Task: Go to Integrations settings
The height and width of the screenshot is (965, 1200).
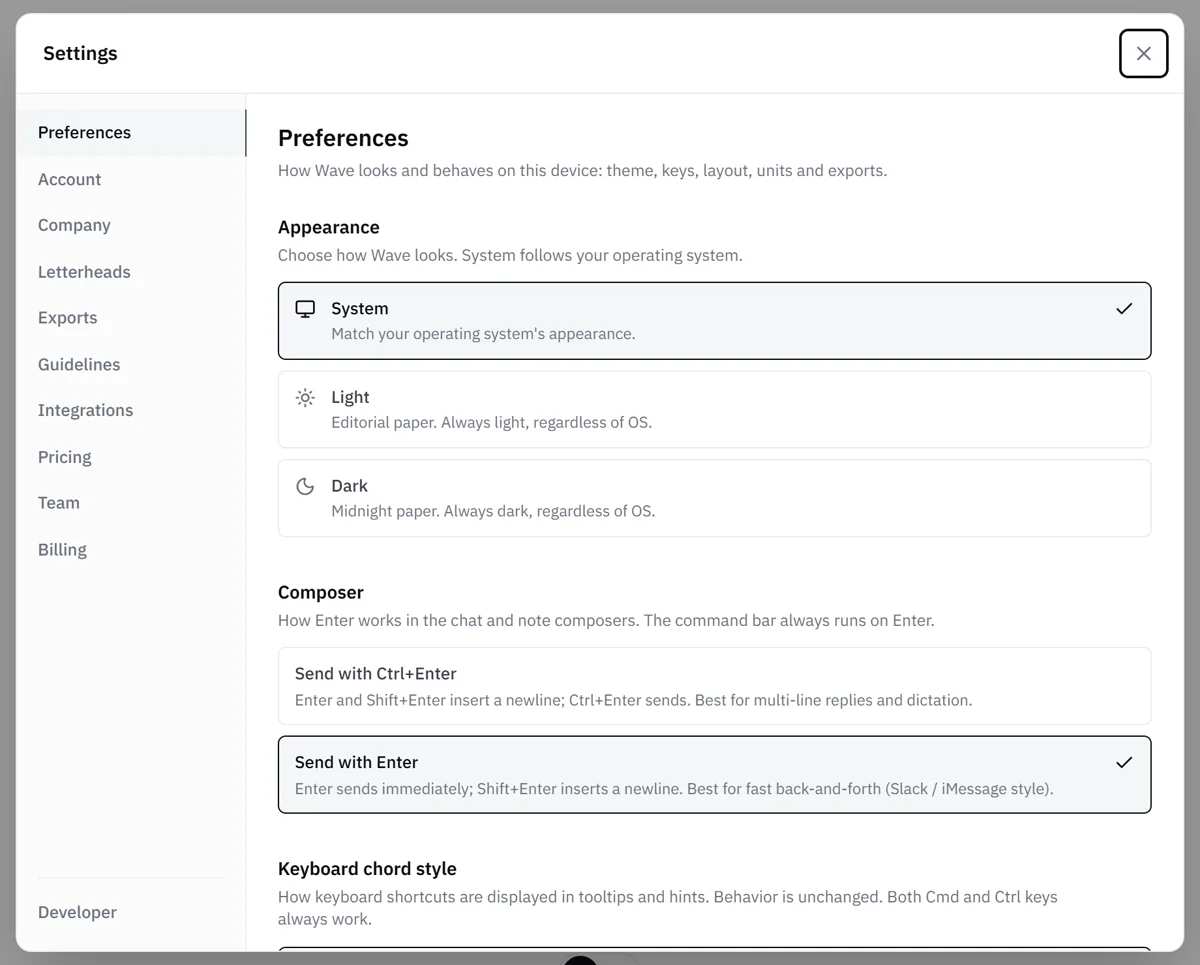Action: 131,410
